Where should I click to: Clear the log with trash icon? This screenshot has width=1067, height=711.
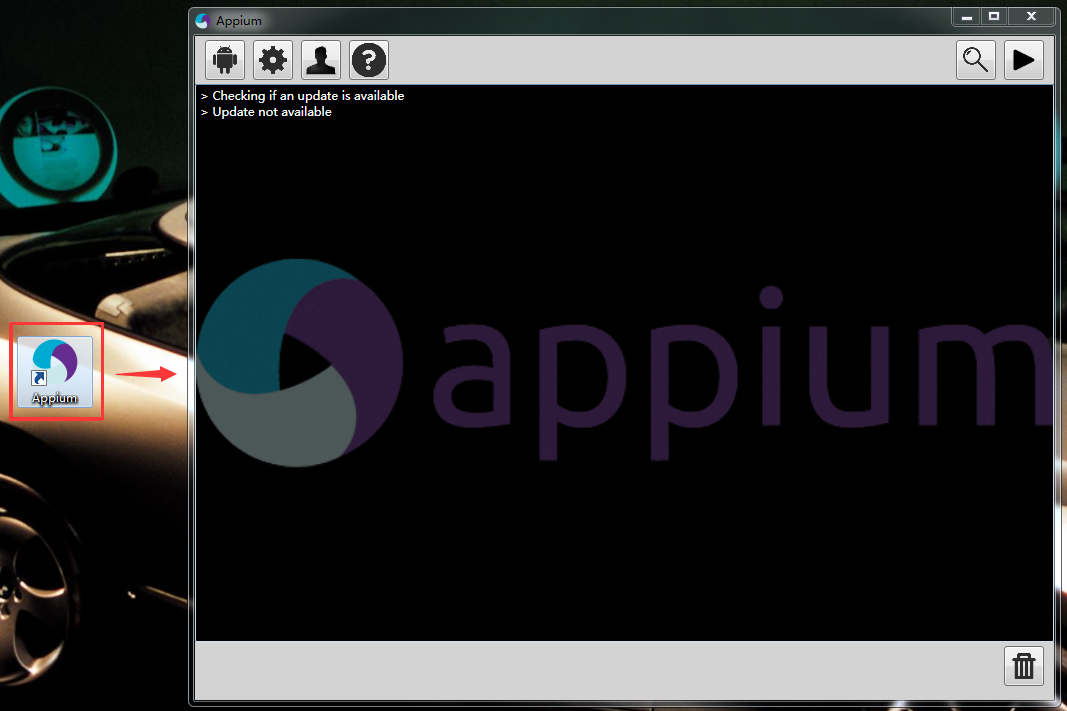pos(1024,665)
